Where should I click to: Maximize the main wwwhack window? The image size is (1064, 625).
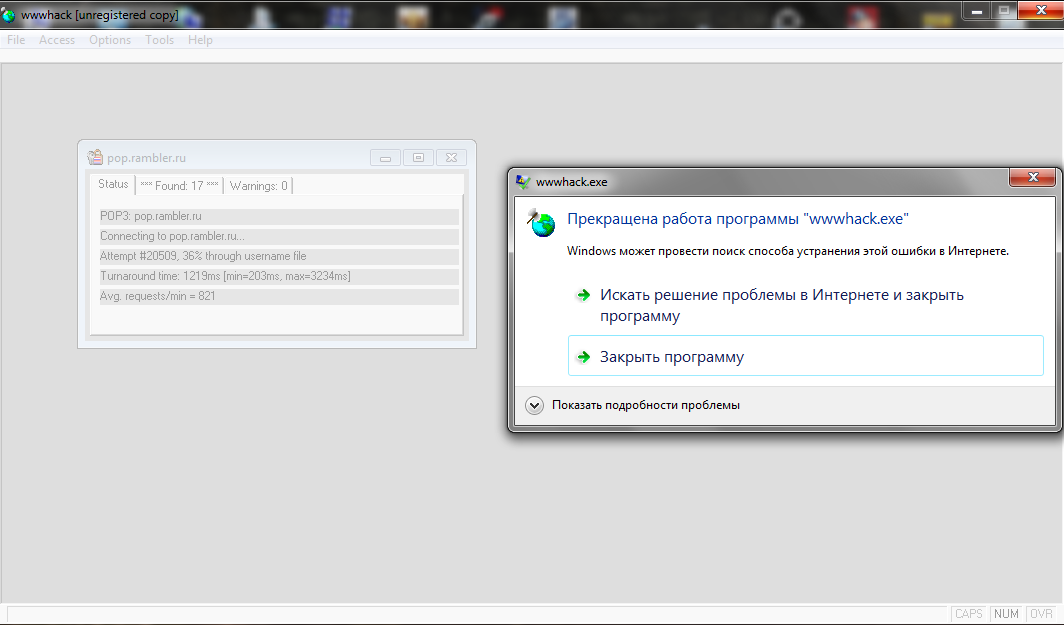1004,11
